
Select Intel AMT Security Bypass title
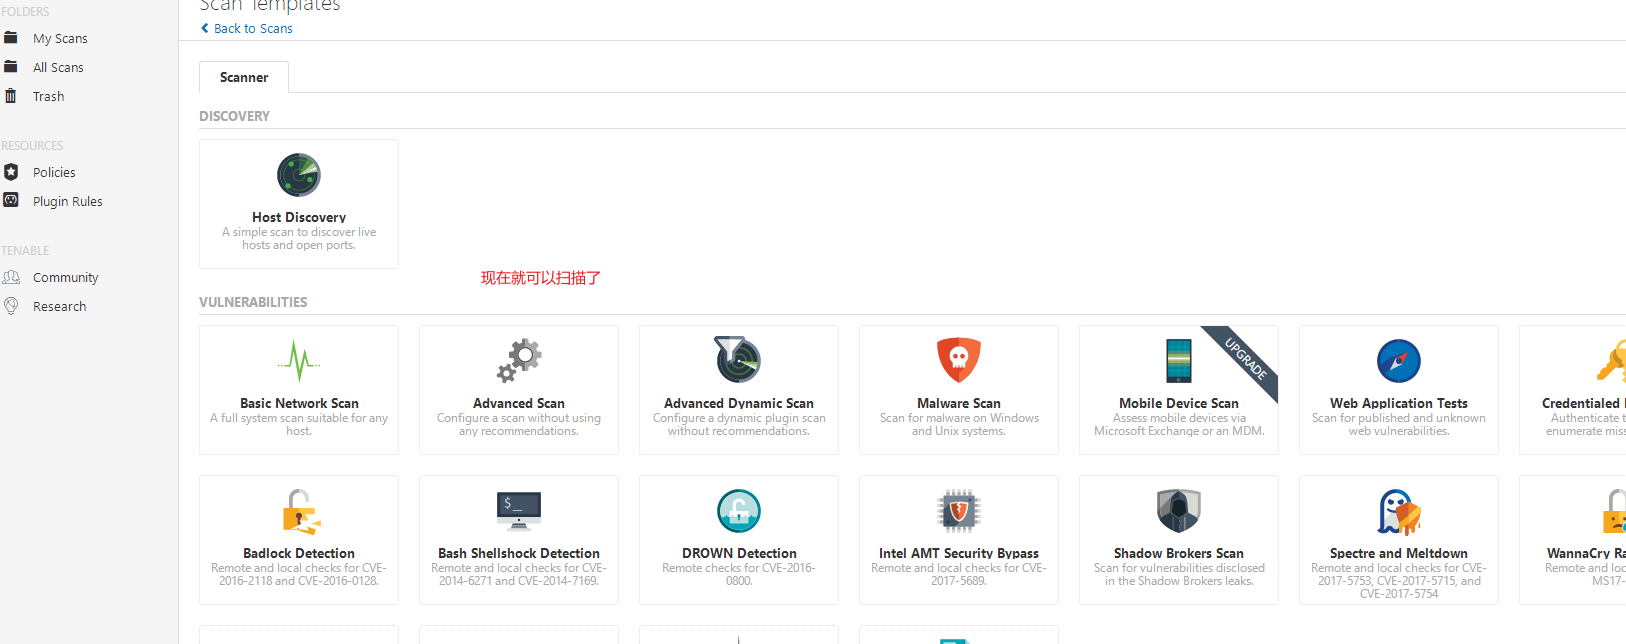click(x=959, y=553)
